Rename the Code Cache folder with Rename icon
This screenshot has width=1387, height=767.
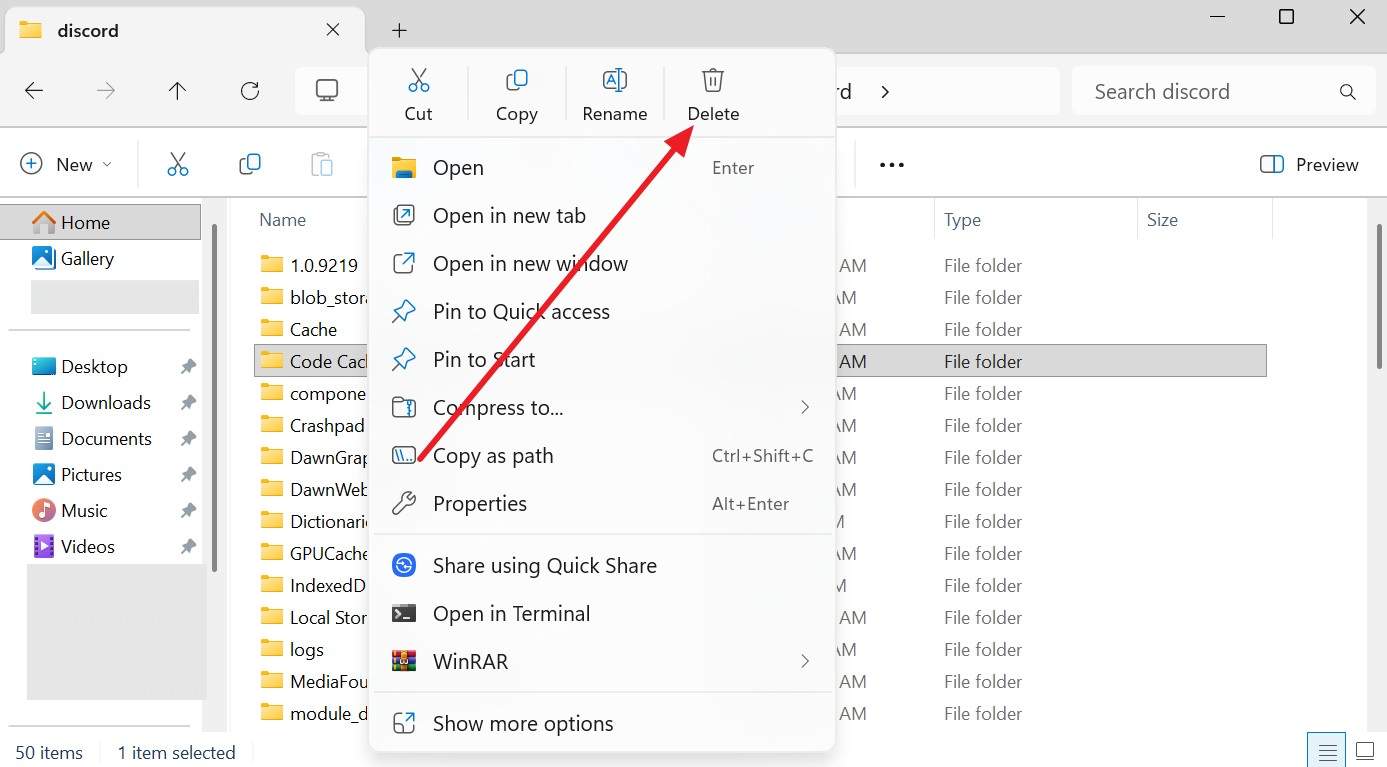coord(614,93)
